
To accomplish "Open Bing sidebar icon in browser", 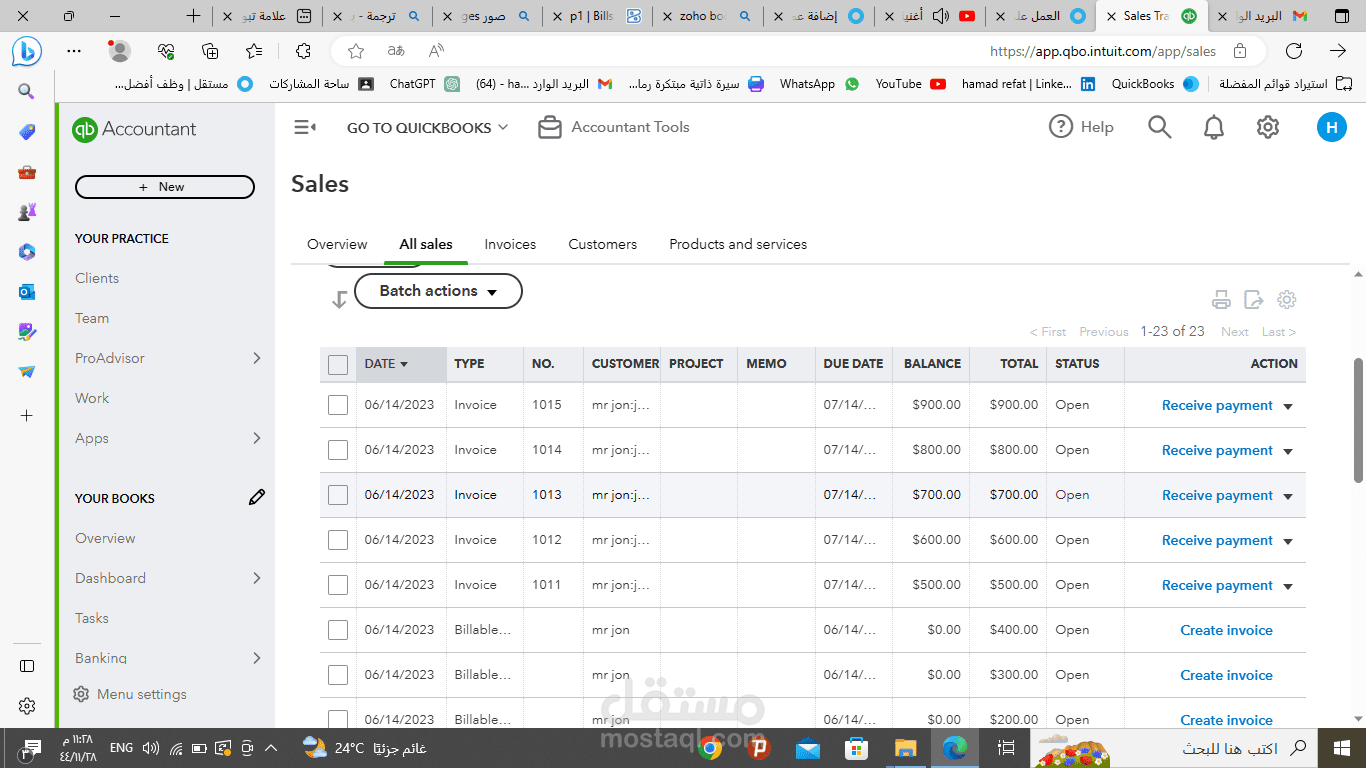I will pos(27,50).
